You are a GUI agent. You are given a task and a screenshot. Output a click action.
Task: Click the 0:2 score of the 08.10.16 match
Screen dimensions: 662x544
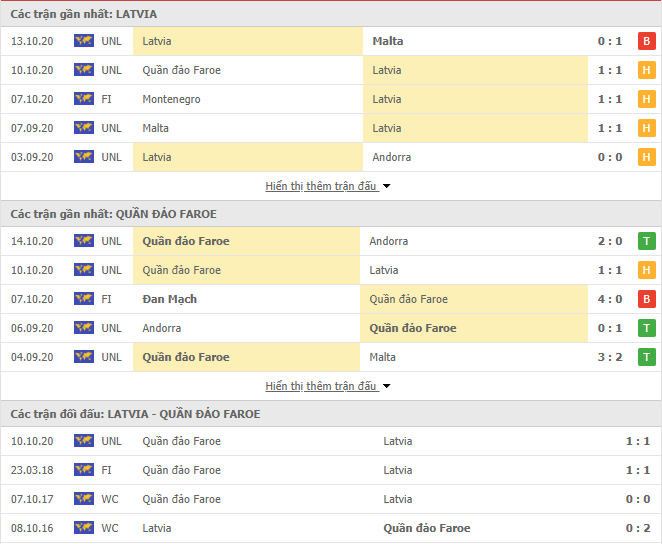pyautogui.click(x=638, y=528)
